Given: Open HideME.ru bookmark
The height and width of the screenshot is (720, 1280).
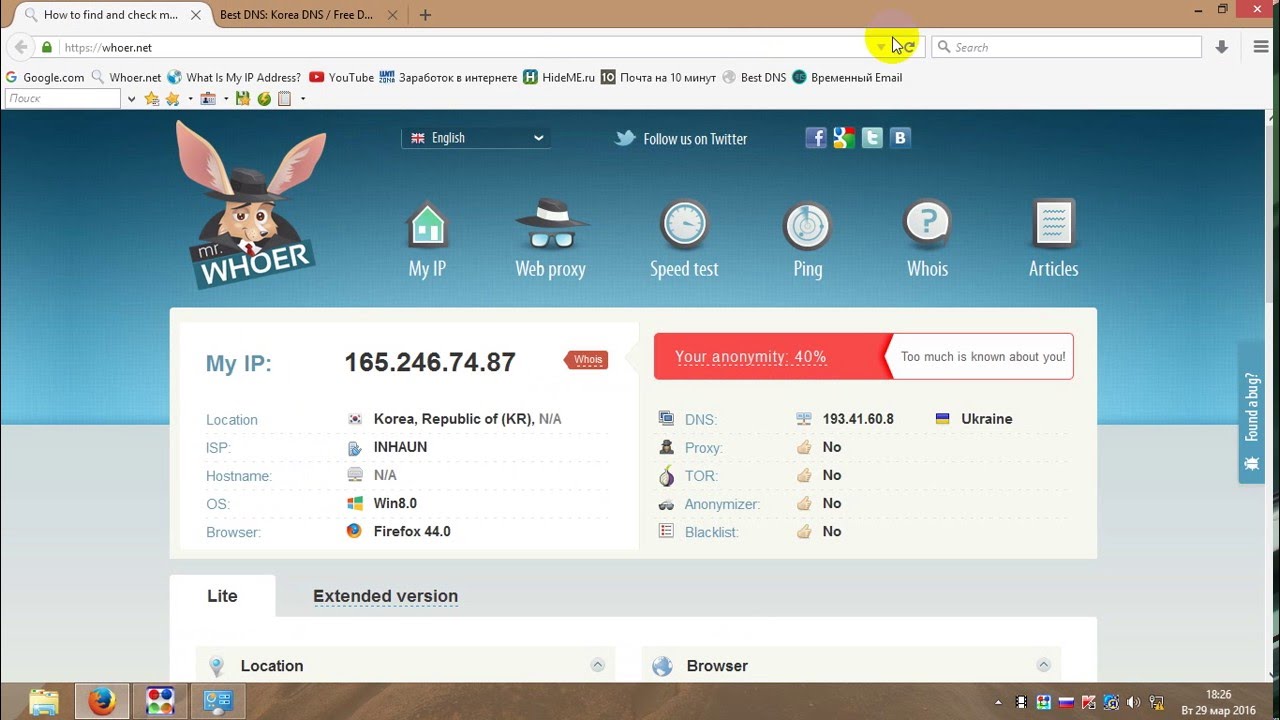Looking at the screenshot, I should coord(559,77).
